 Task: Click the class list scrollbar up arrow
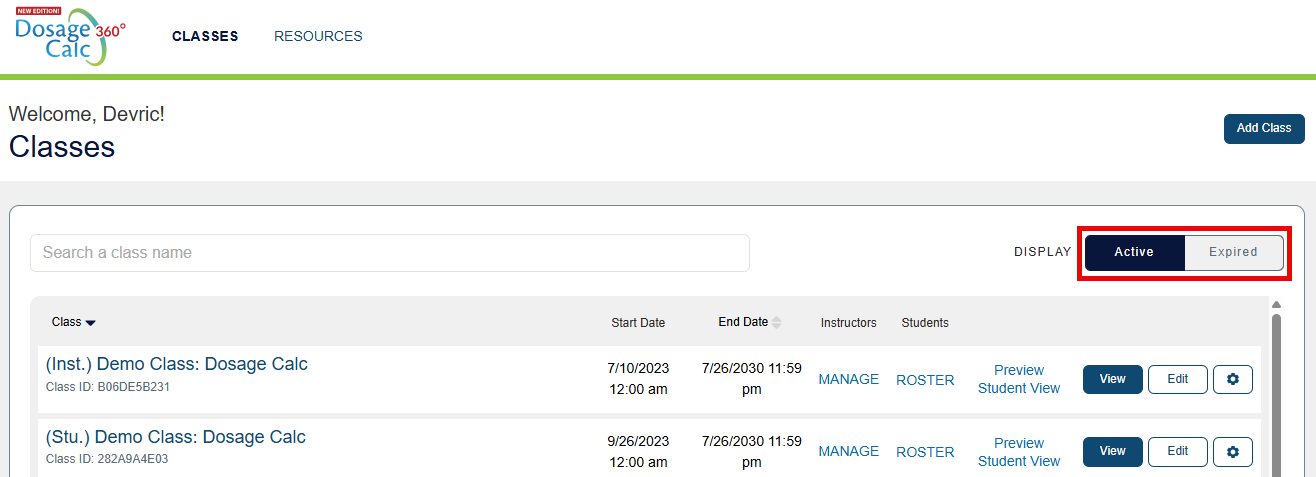[x=1276, y=305]
